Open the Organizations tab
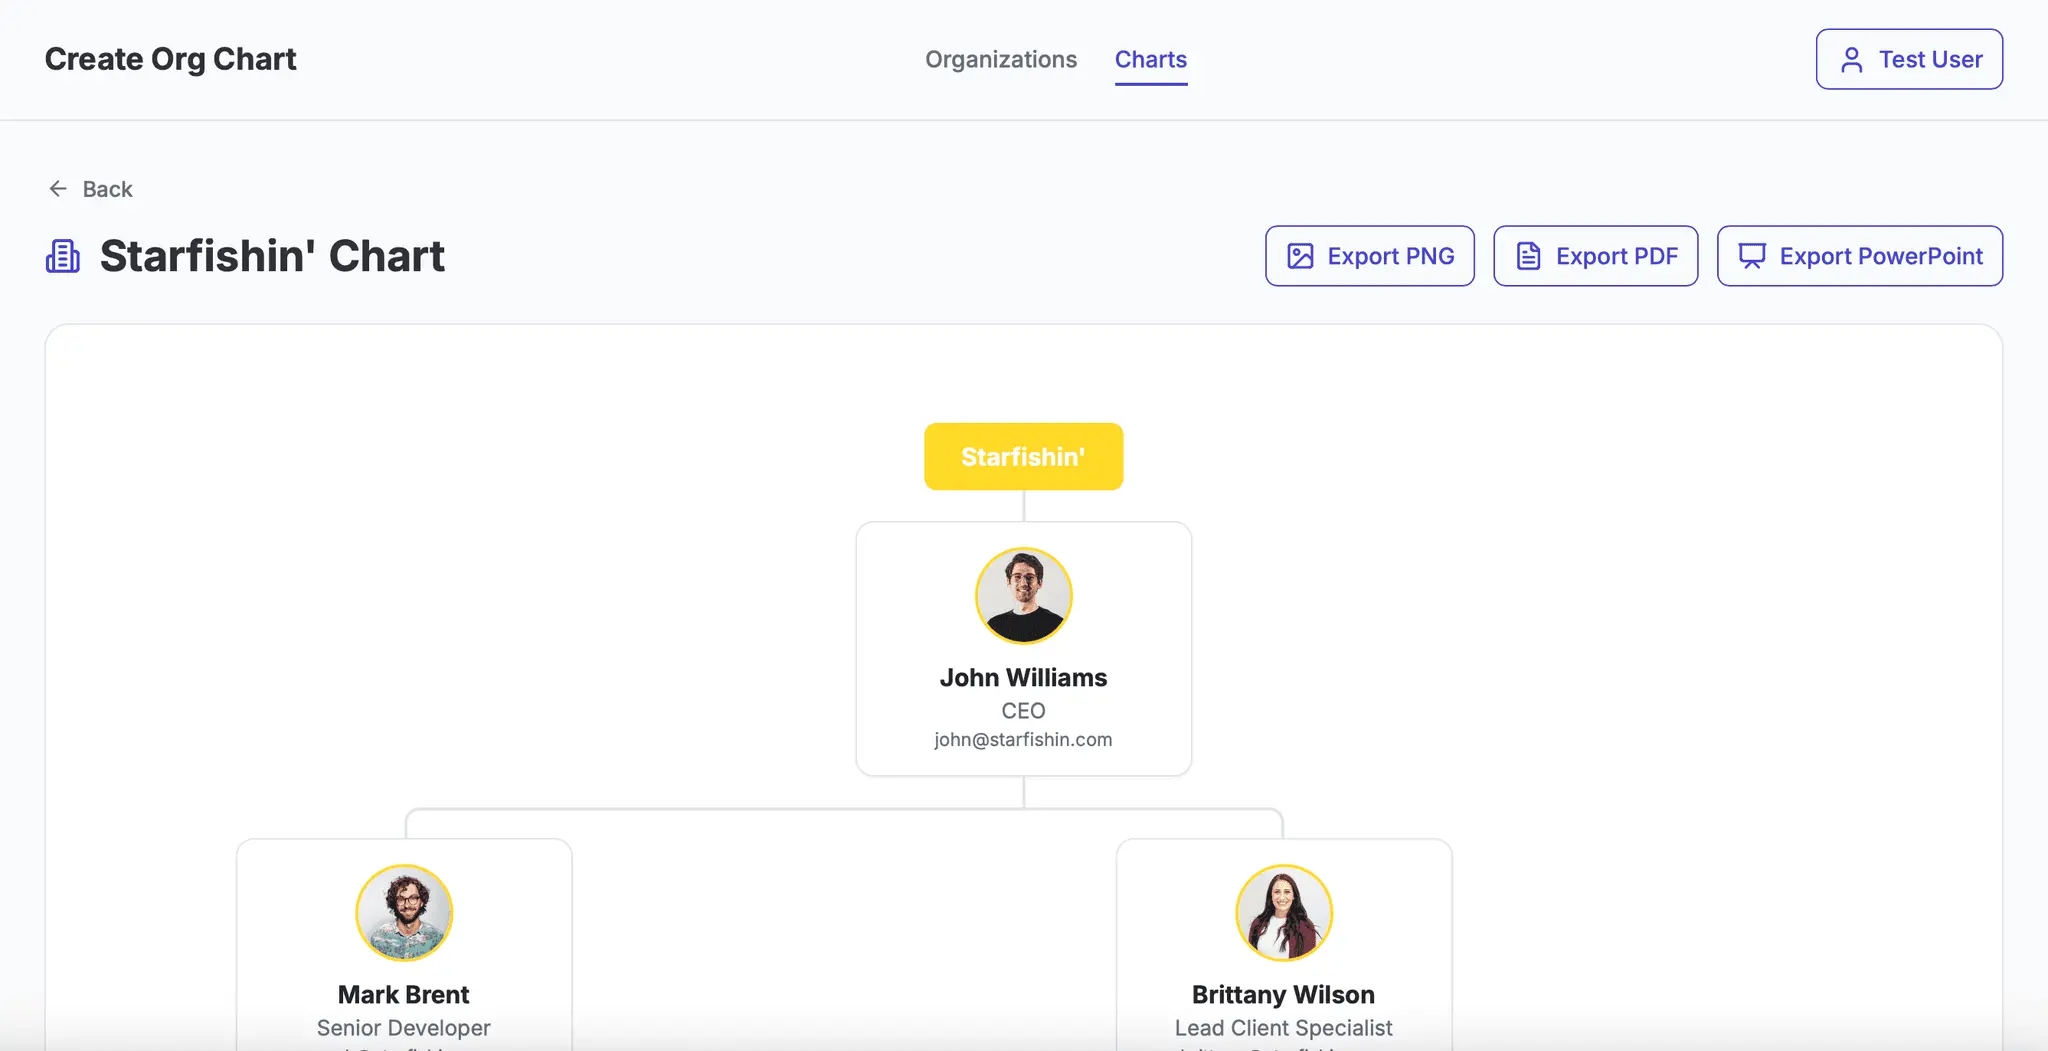Viewport: 2048px width, 1051px height. (1001, 60)
